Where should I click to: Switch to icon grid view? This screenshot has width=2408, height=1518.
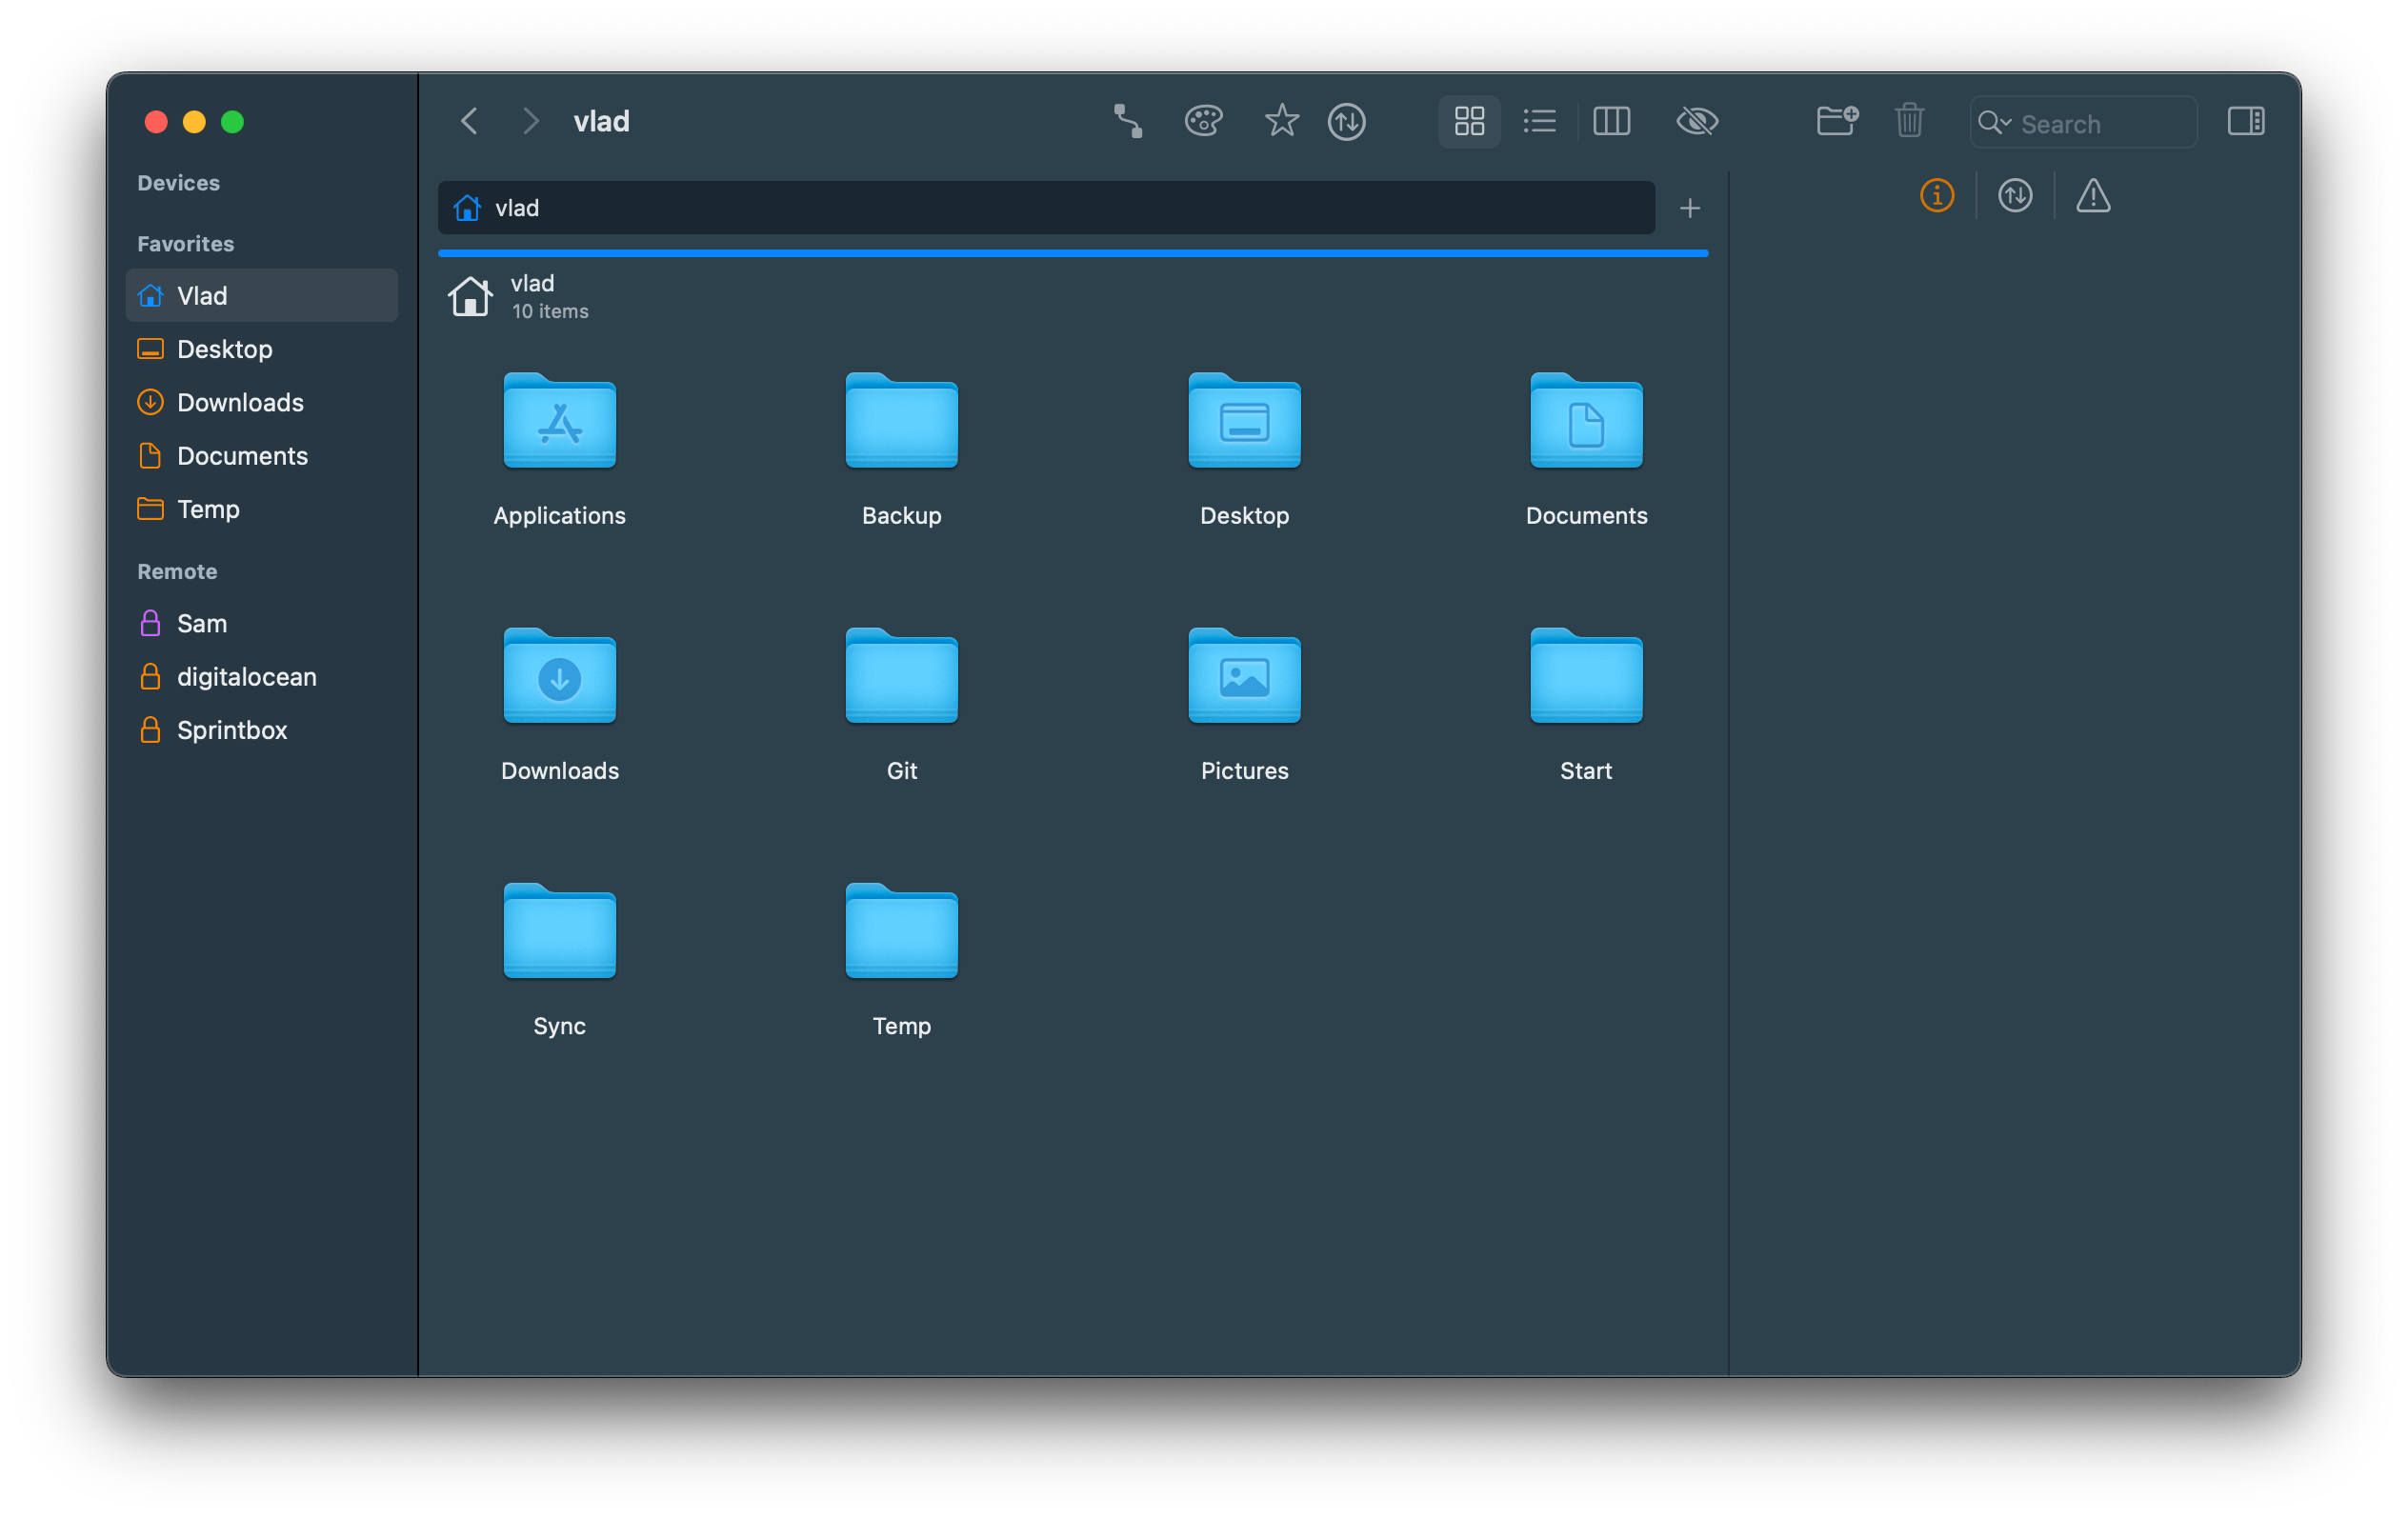(1469, 122)
